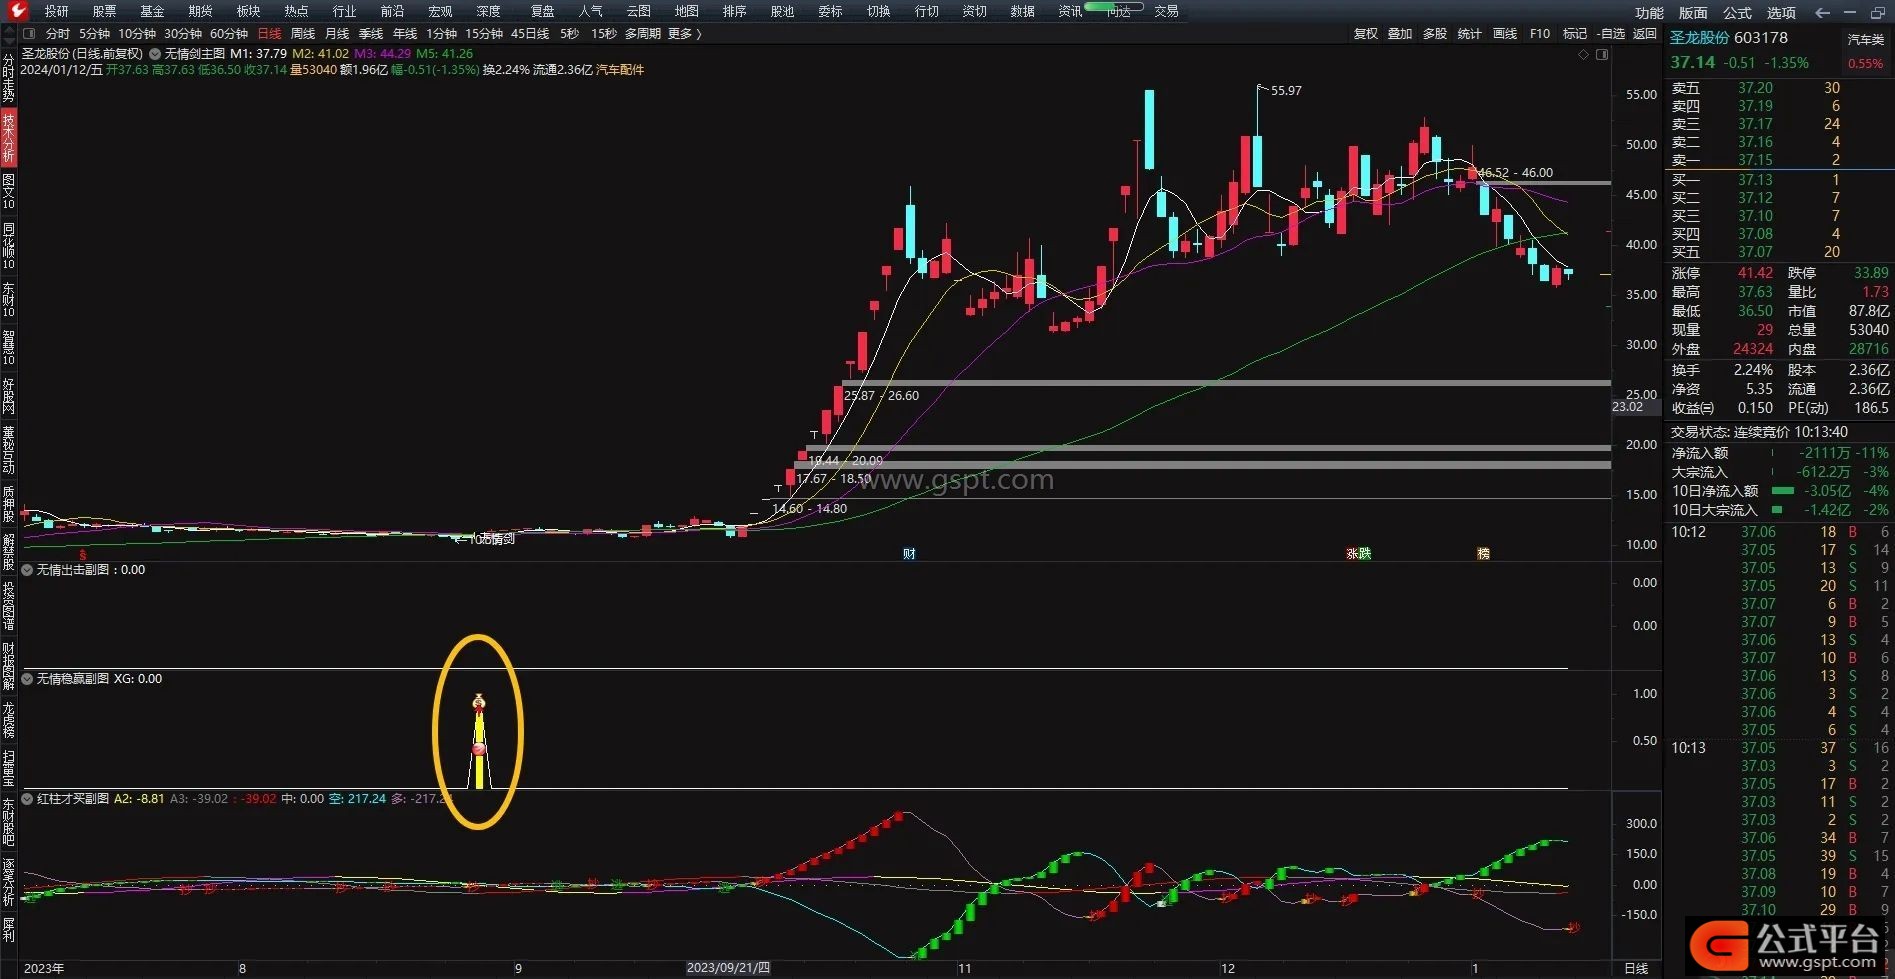
Task: Click the 多股 multi-stock button
Action: [x=1435, y=34]
